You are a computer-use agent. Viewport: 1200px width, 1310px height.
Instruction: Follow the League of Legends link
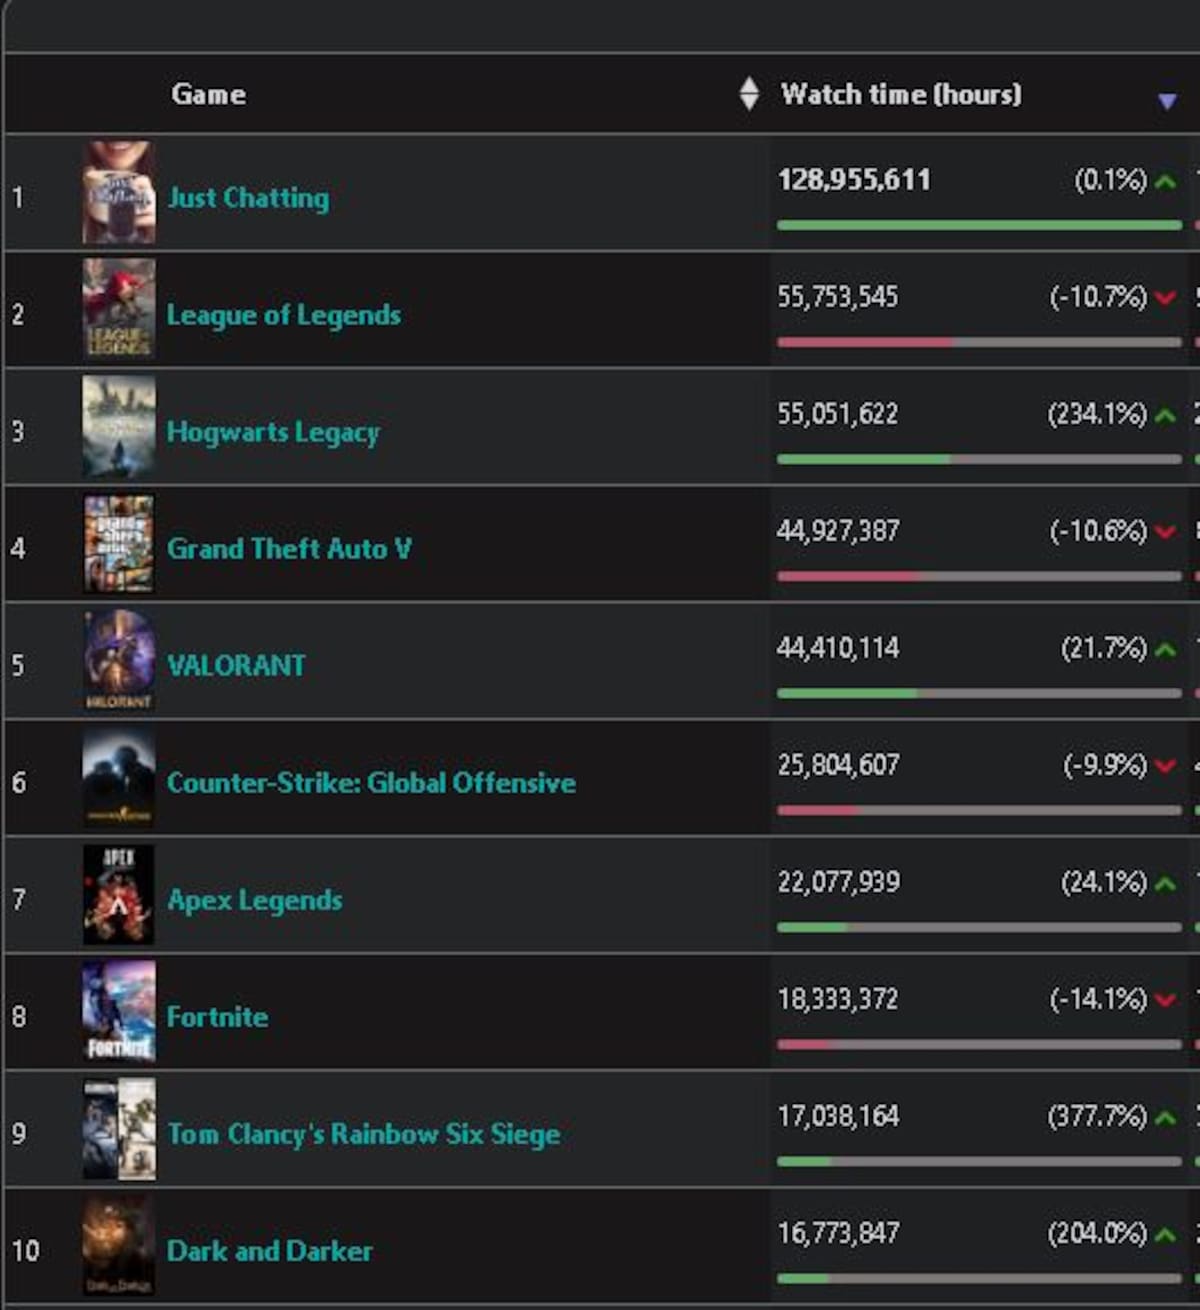[x=284, y=315]
